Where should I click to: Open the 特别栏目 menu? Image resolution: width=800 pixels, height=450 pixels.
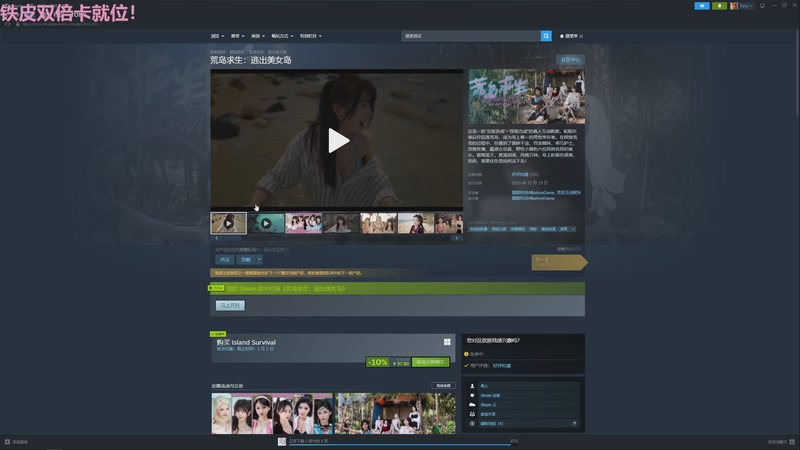[x=311, y=36]
